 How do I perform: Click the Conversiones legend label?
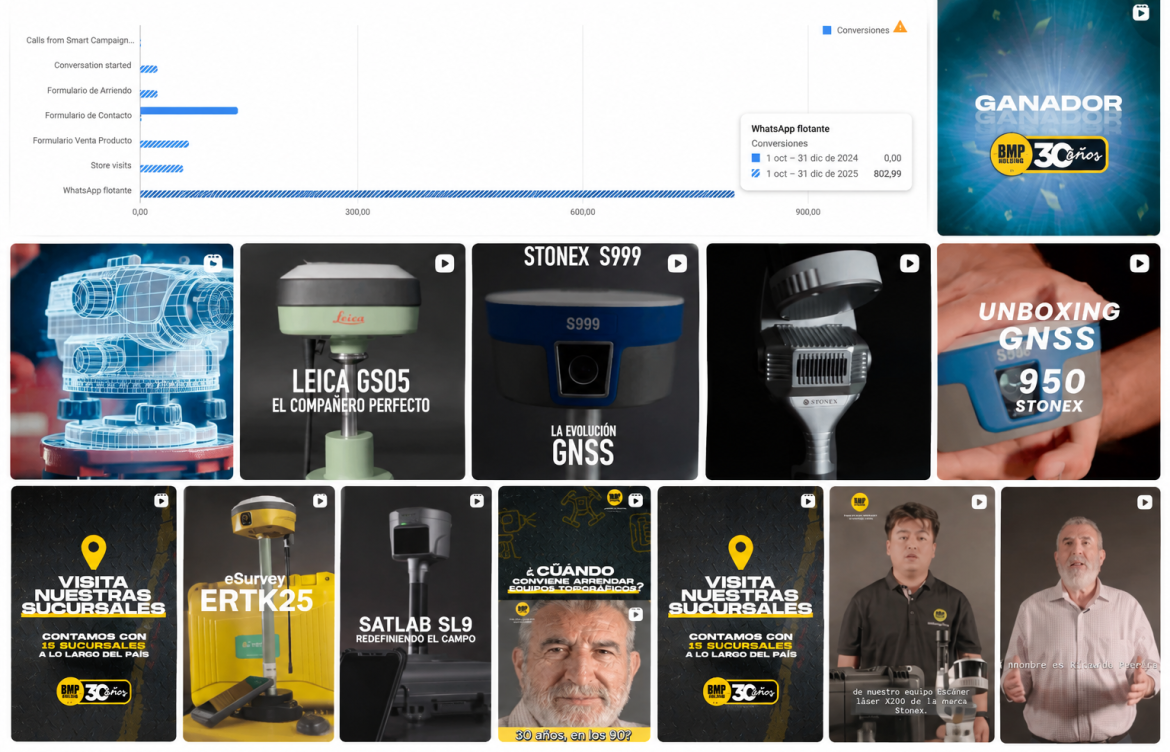click(x=863, y=31)
